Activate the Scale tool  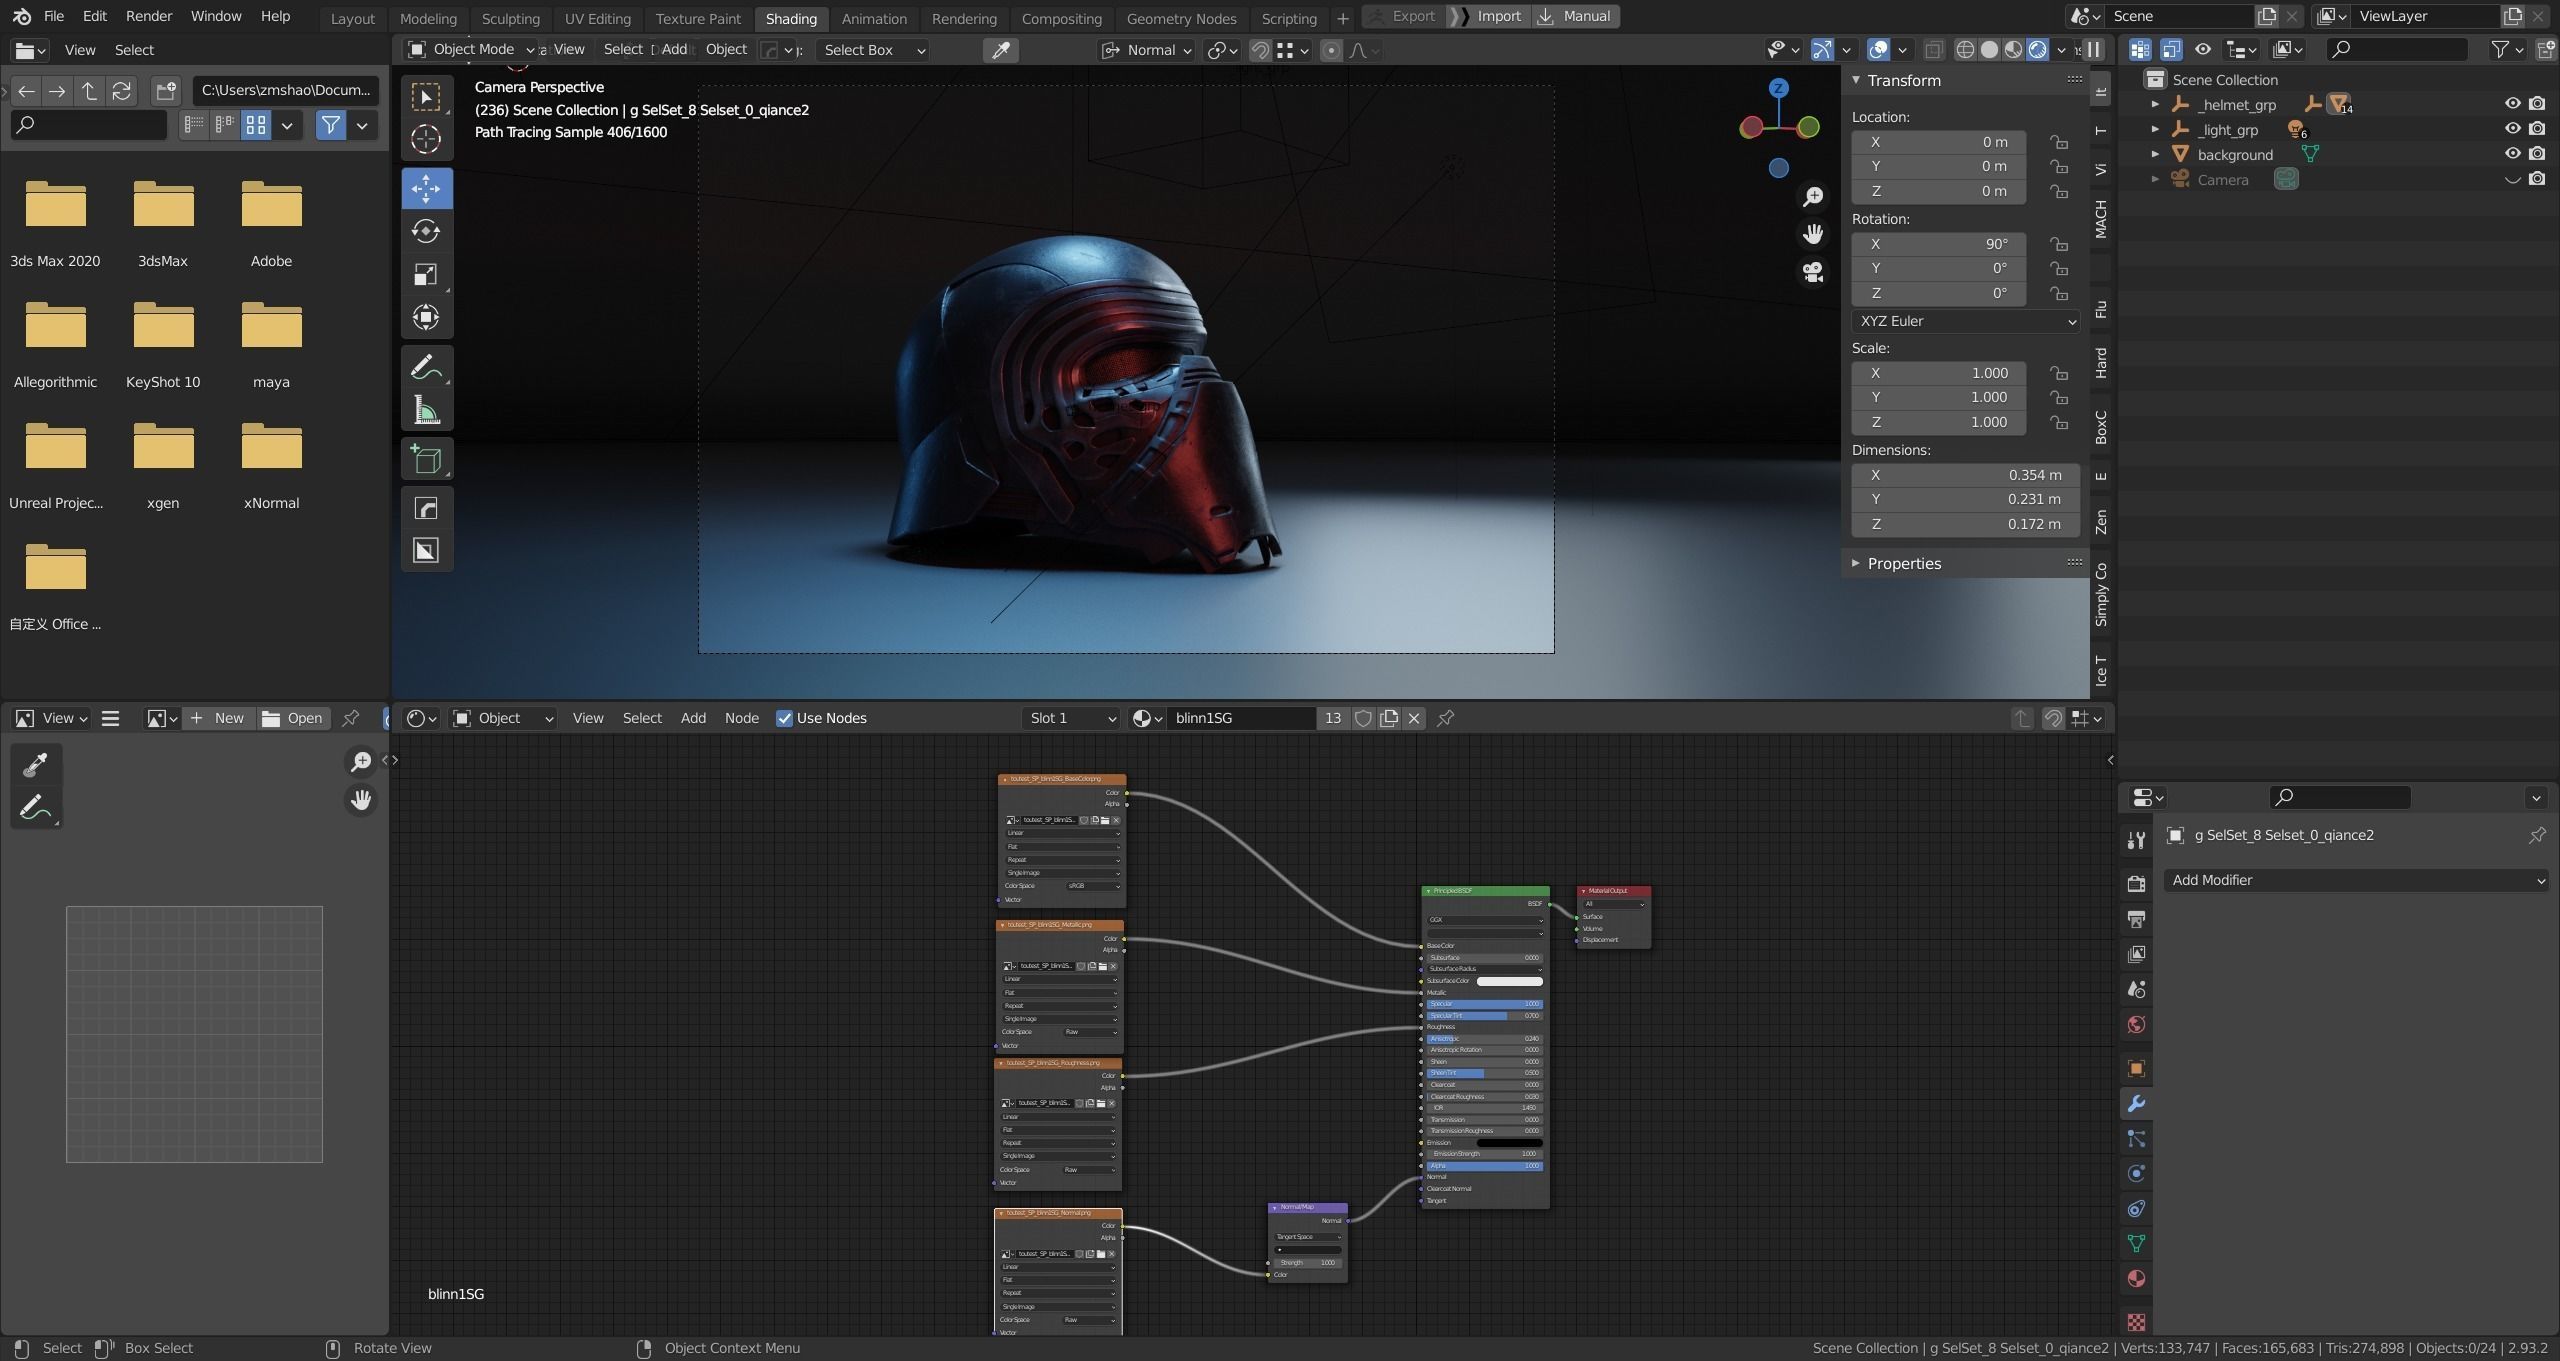tap(426, 275)
